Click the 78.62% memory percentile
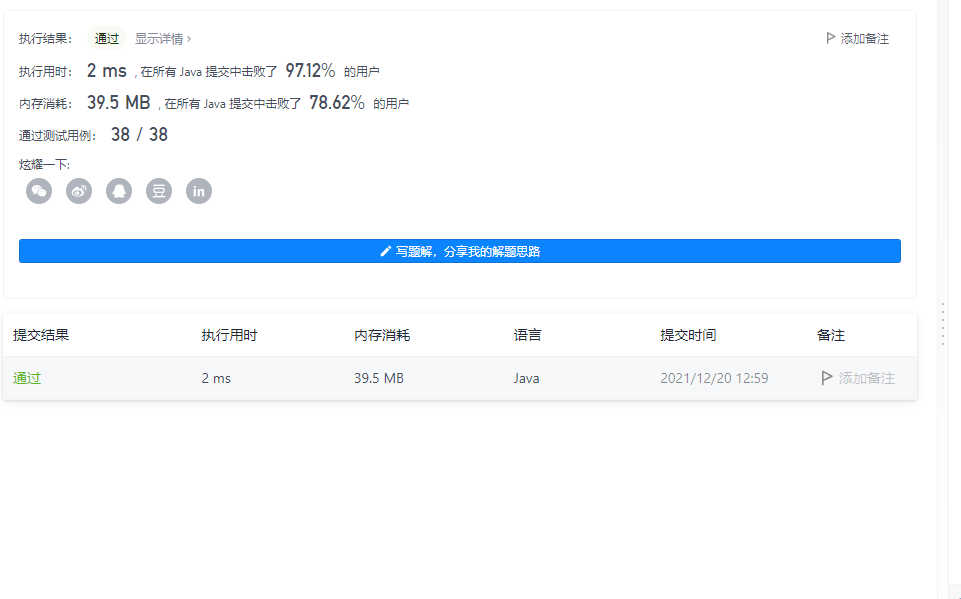Screen dimensions: 961x599 coord(336,103)
